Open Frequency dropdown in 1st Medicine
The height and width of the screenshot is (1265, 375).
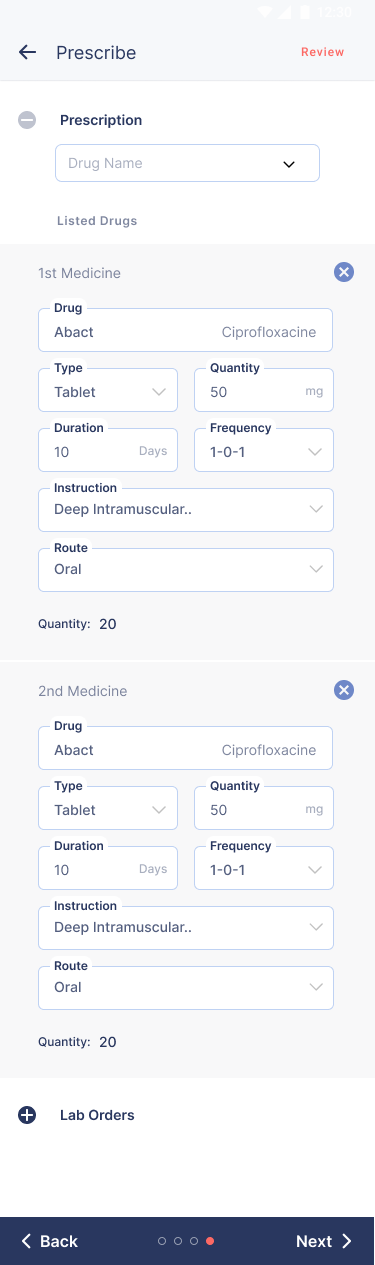pyautogui.click(x=264, y=450)
